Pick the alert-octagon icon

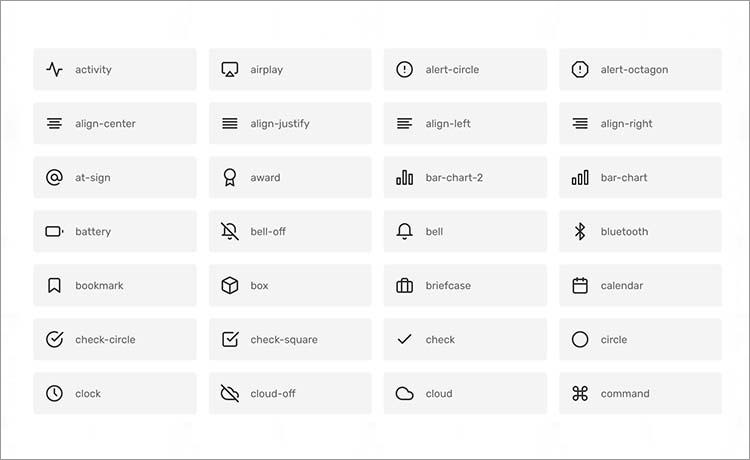(580, 70)
